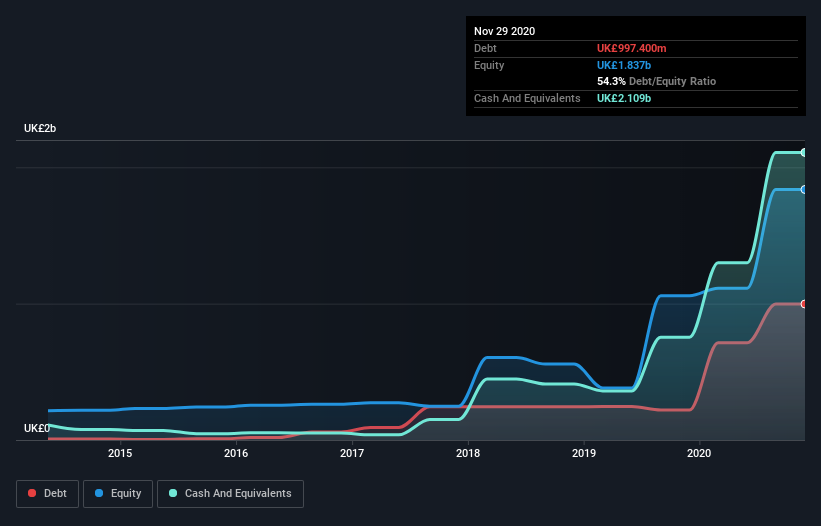This screenshot has height=526, width=821.
Task: Click the red Debt endpoint marker
Action: pyautogui.click(x=804, y=304)
